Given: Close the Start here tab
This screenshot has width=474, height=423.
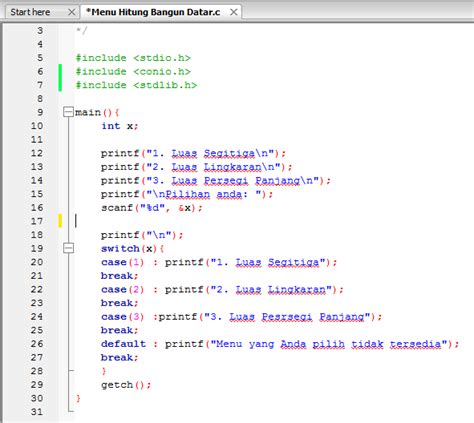Looking at the screenshot, I should pos(71,12).
